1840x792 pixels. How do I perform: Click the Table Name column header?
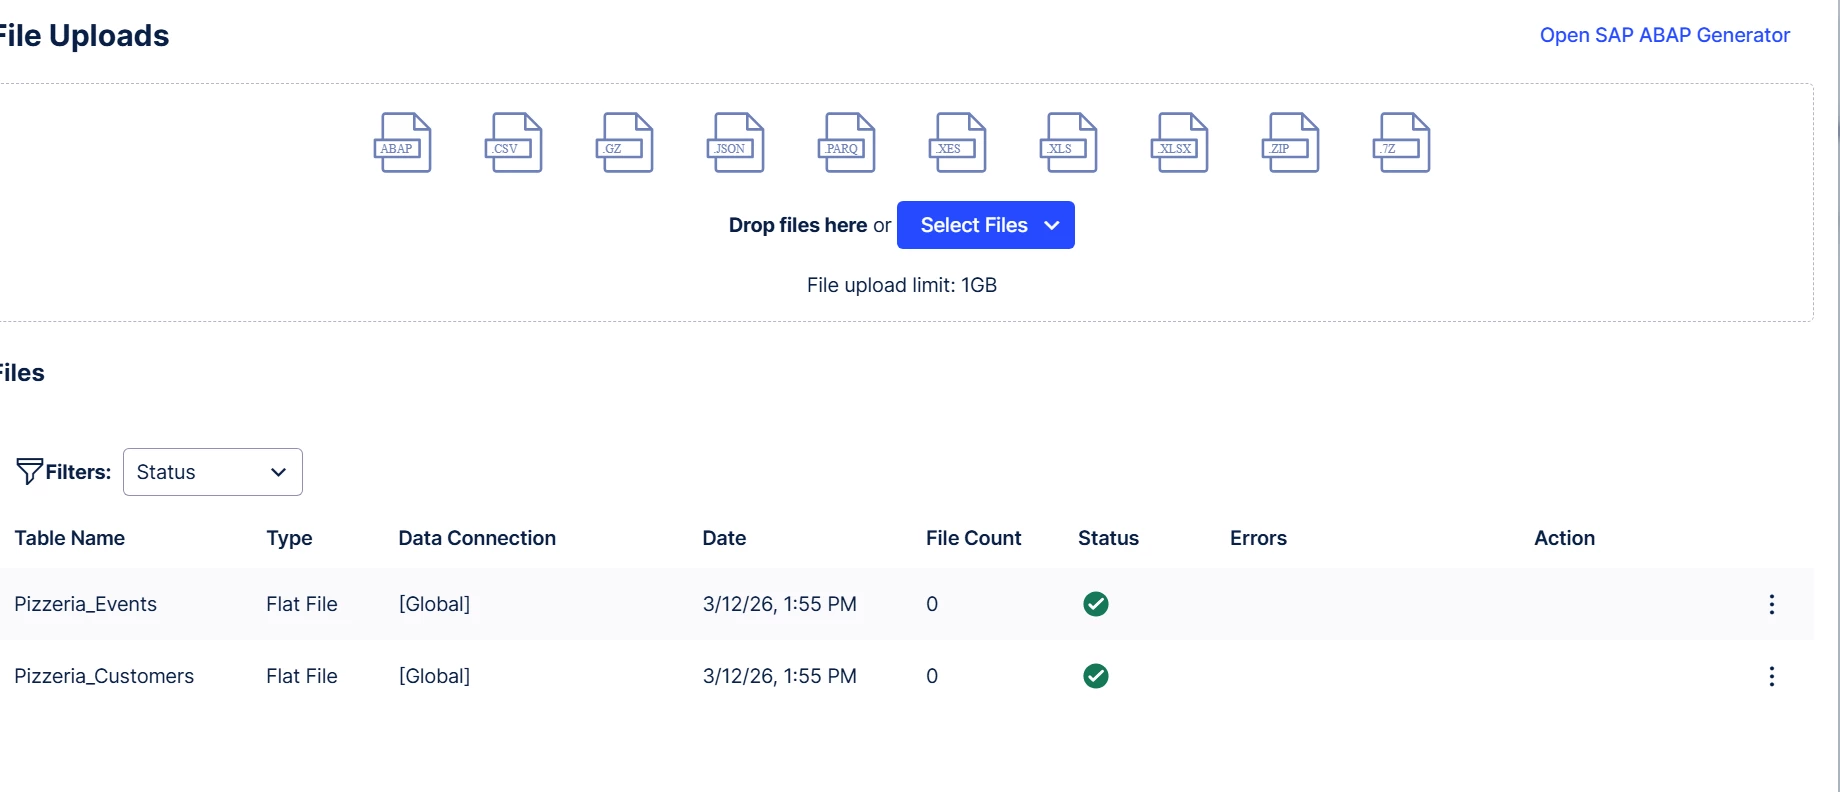point(70,538)
